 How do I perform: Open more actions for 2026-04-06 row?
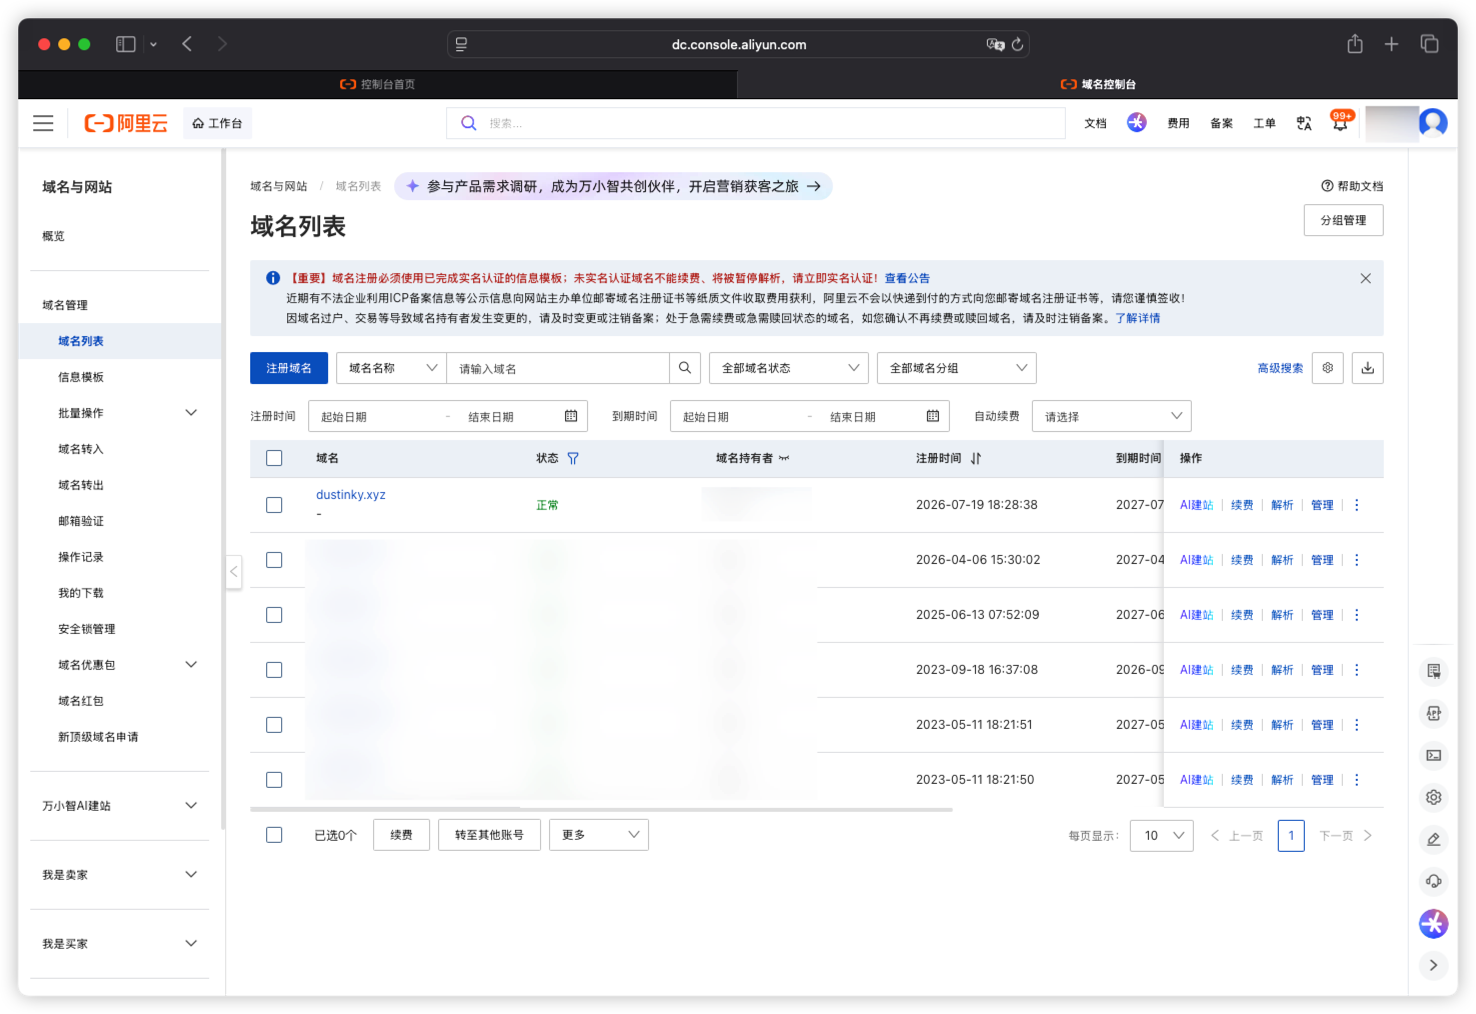[x=1357, y=560]
